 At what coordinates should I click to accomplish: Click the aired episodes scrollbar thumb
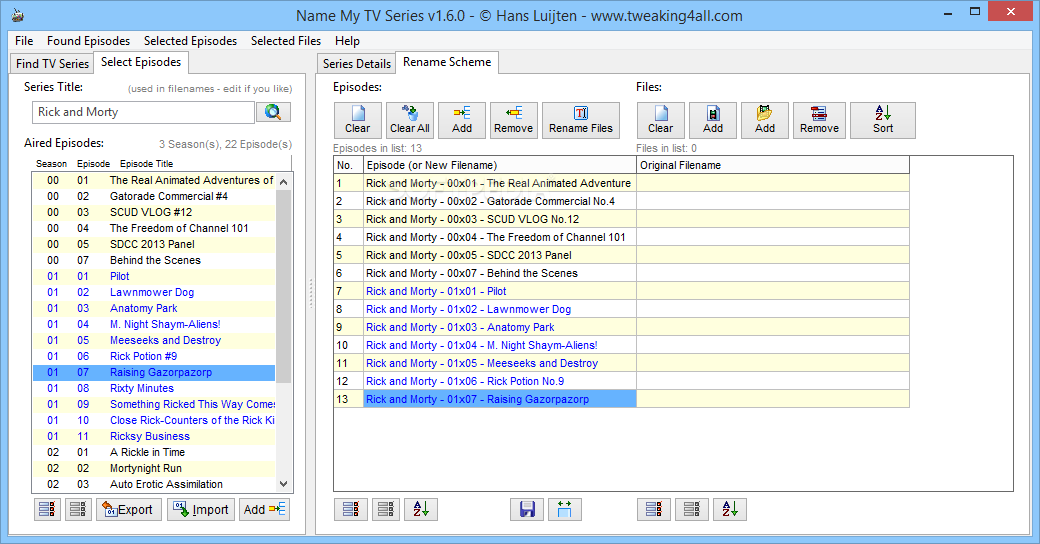pyautogui.click(x=283, y=285)
